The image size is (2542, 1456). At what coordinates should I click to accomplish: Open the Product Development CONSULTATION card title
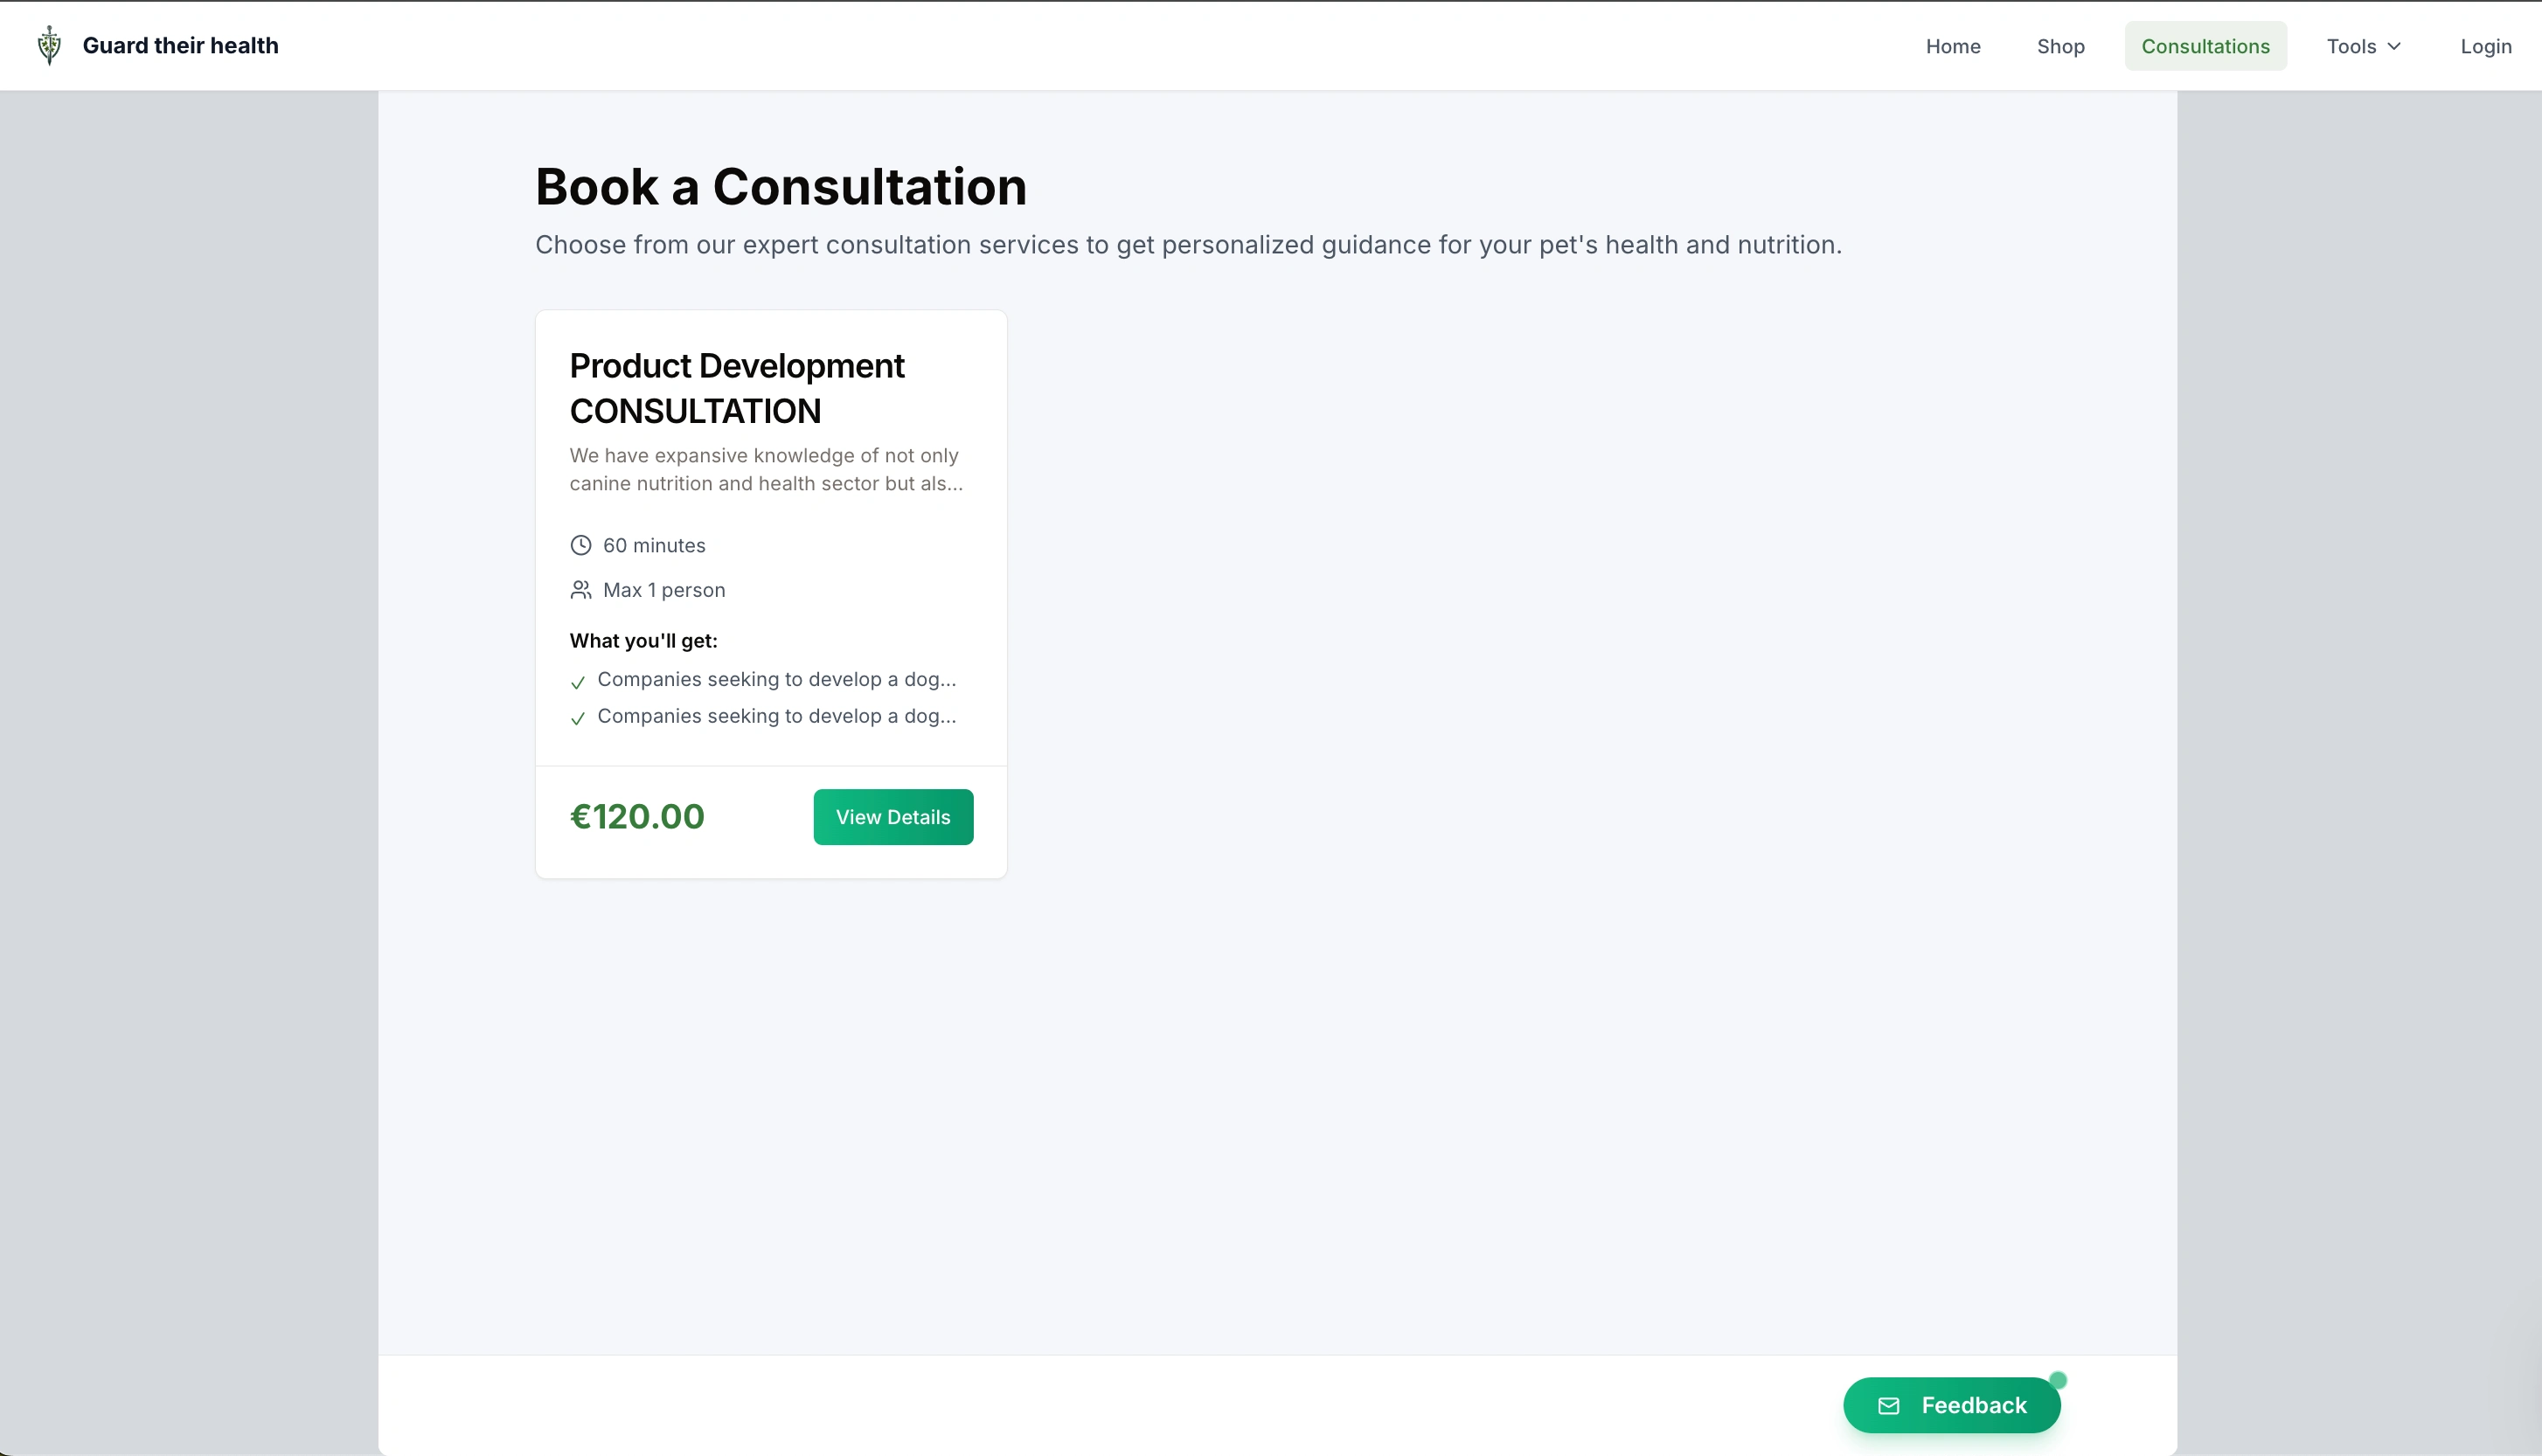pos(737,388)
